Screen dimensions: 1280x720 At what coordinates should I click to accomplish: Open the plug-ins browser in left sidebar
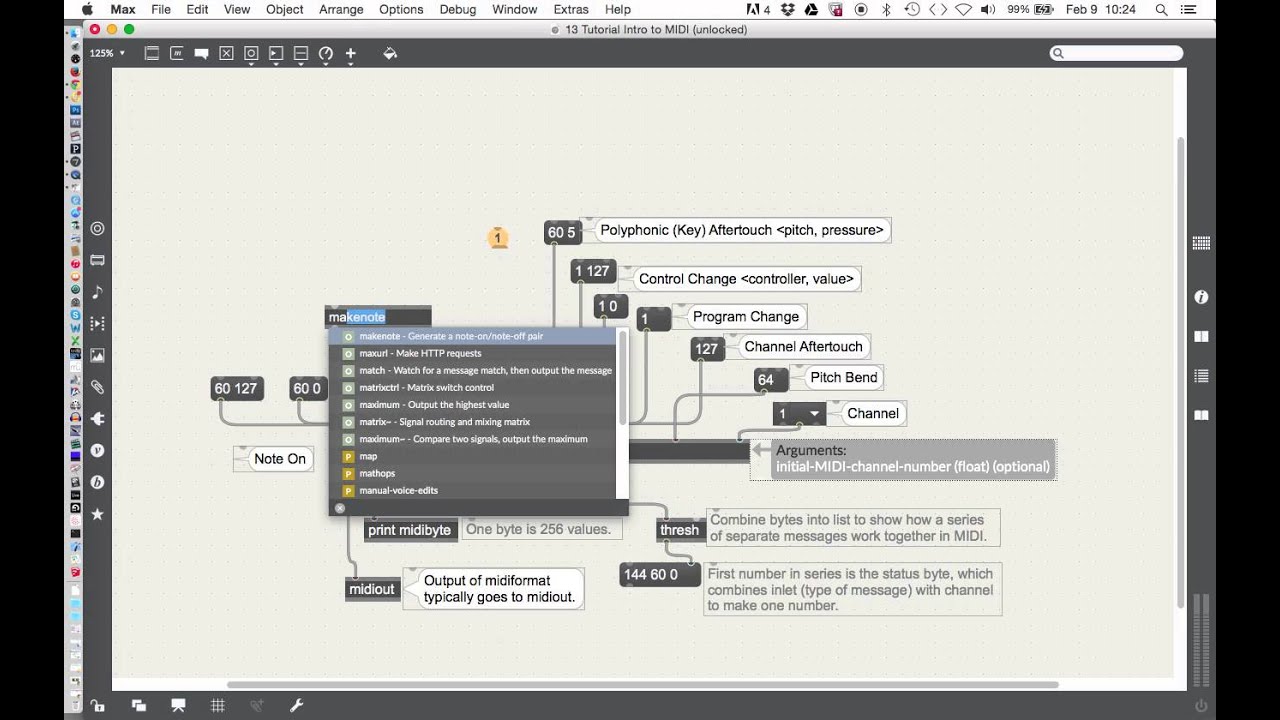click(x=97, y=419)
